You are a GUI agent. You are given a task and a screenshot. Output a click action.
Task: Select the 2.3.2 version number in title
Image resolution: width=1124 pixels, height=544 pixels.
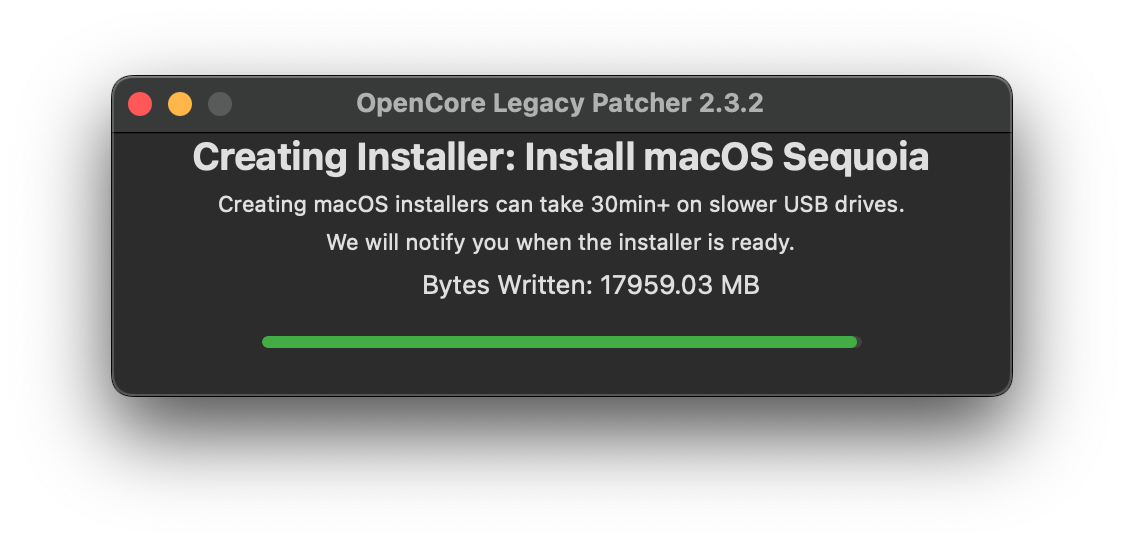(x=731, y=103)
